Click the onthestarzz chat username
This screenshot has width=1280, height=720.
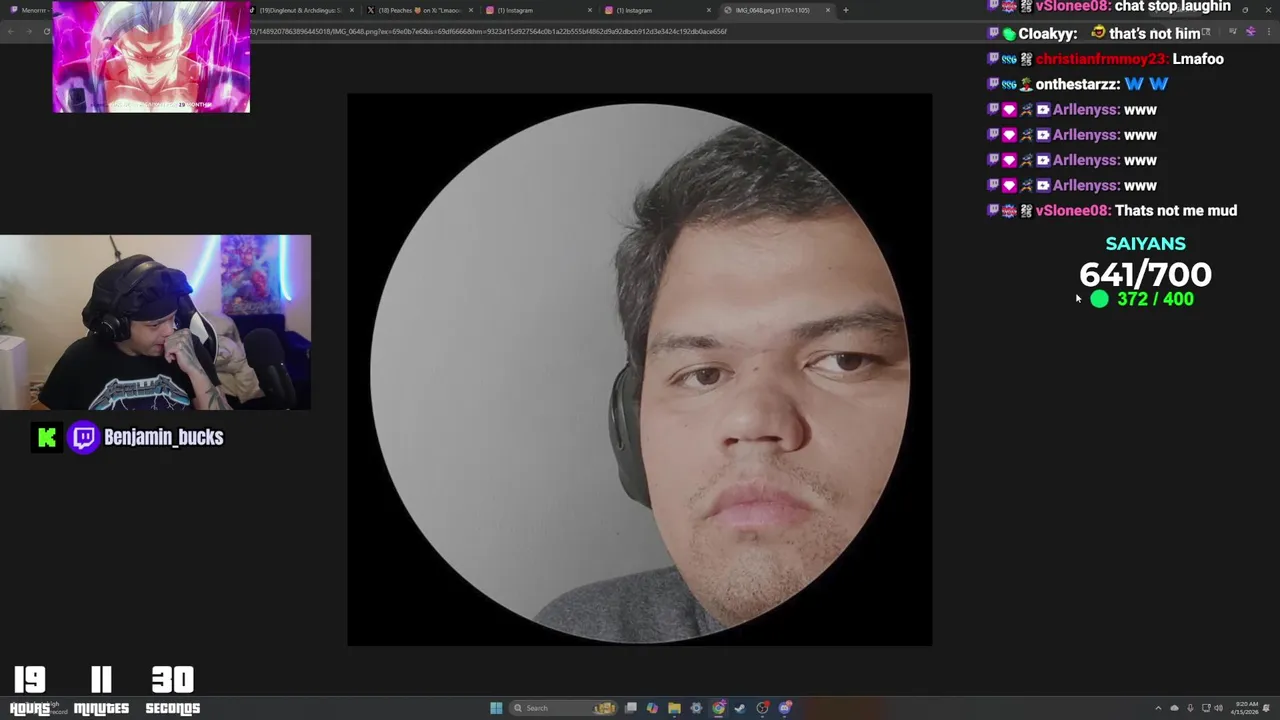point(1078,84)
